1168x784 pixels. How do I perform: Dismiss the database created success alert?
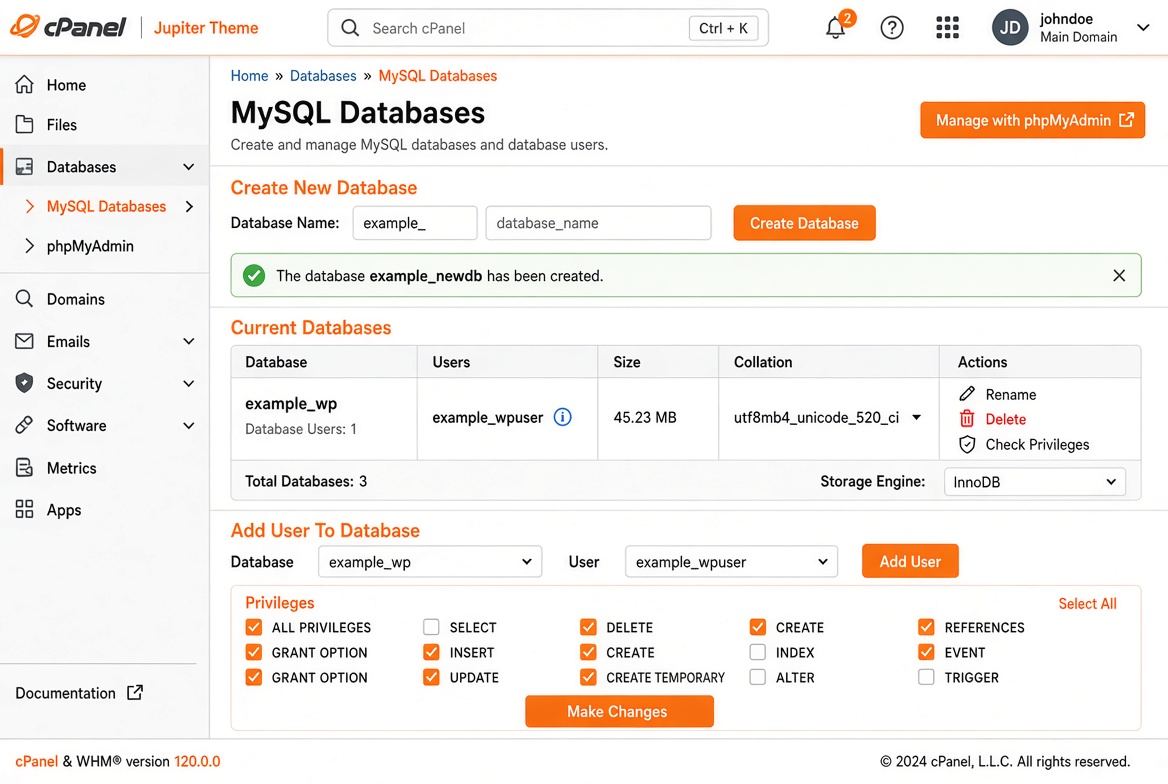click(1119, 276)
